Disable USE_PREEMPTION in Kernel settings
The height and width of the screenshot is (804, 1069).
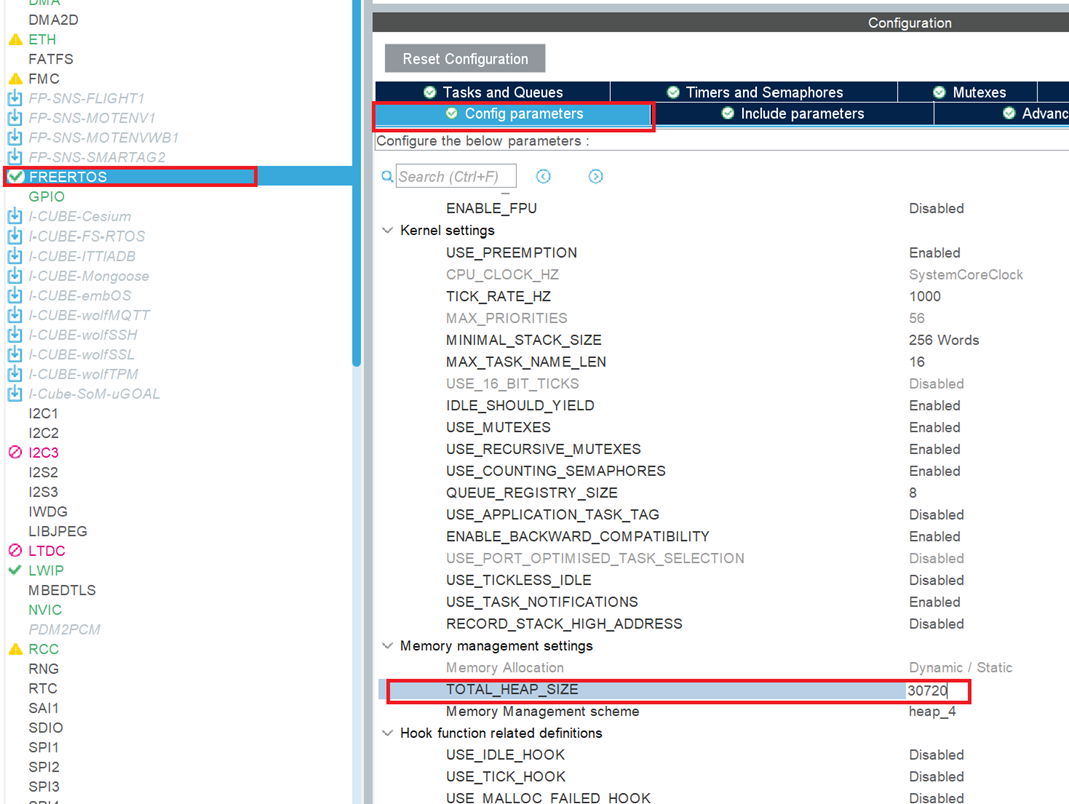pyautogui.click(x=935, y=252)
